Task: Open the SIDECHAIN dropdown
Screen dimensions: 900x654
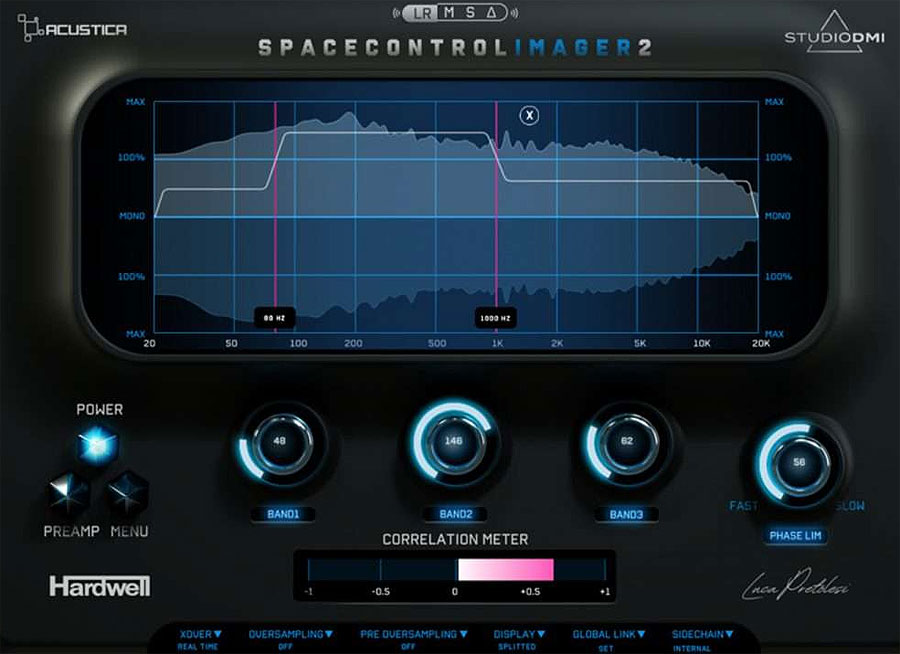Action: 703,634
